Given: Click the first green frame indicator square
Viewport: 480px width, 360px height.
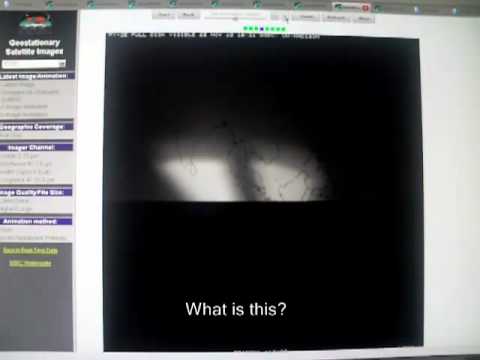Looking at the screenshot, I should point(246,29).
